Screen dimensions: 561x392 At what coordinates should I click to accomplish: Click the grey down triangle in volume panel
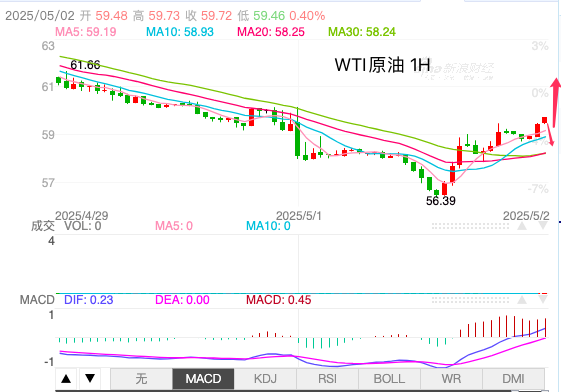(543, 226)
